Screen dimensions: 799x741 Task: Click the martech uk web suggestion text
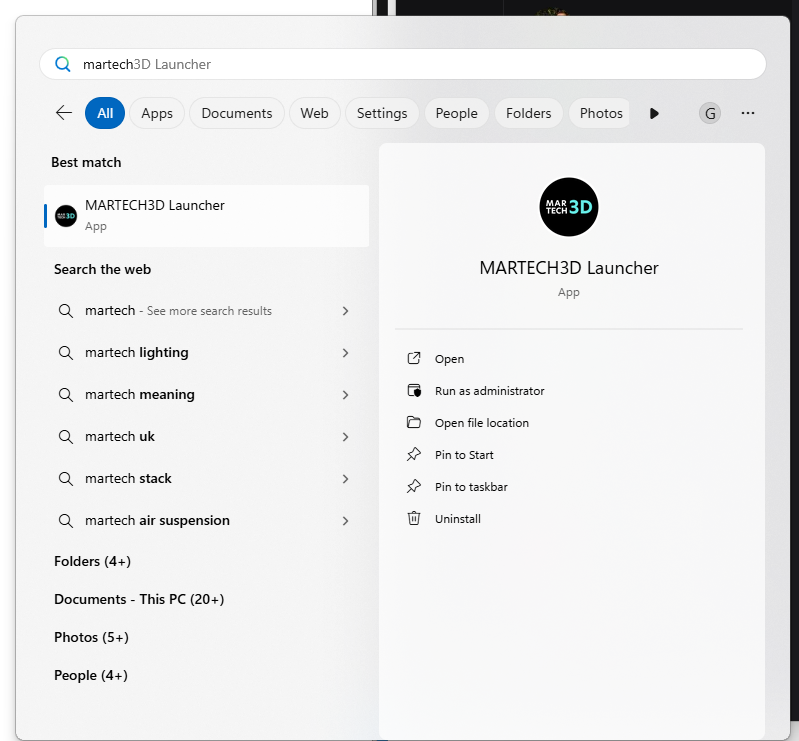pyautogui.click(x=120, y=437)
